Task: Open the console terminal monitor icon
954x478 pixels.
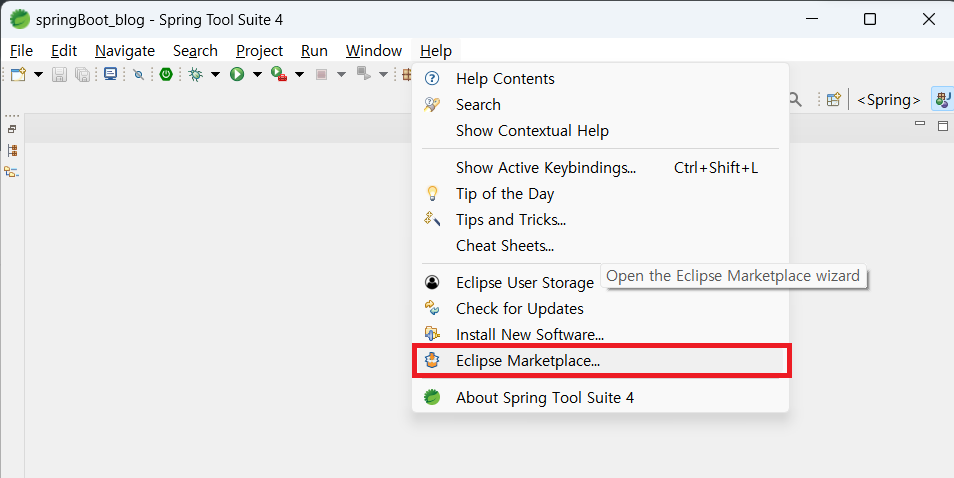Action: coord(110,74)
